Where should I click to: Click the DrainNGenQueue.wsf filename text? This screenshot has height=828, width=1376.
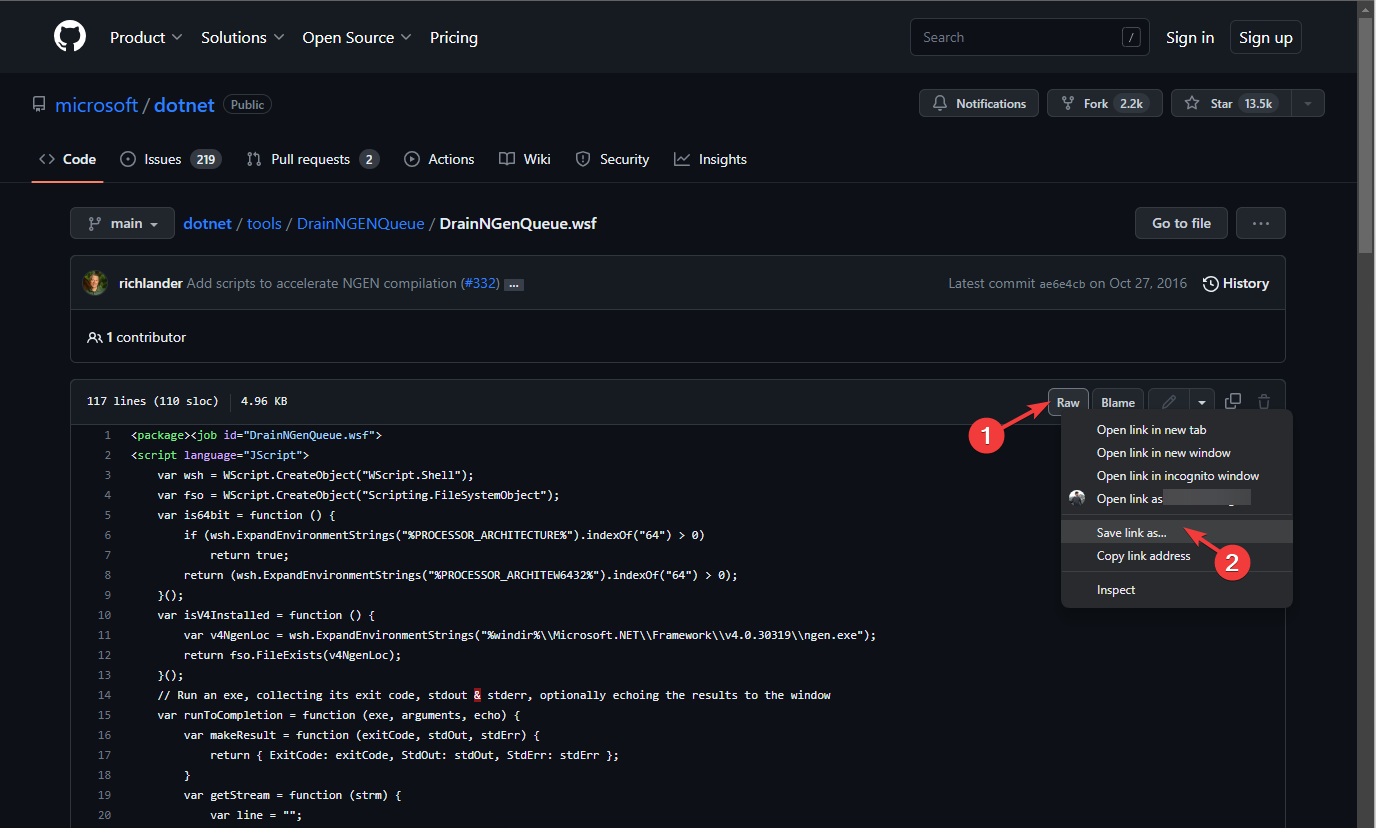(518, 223)
